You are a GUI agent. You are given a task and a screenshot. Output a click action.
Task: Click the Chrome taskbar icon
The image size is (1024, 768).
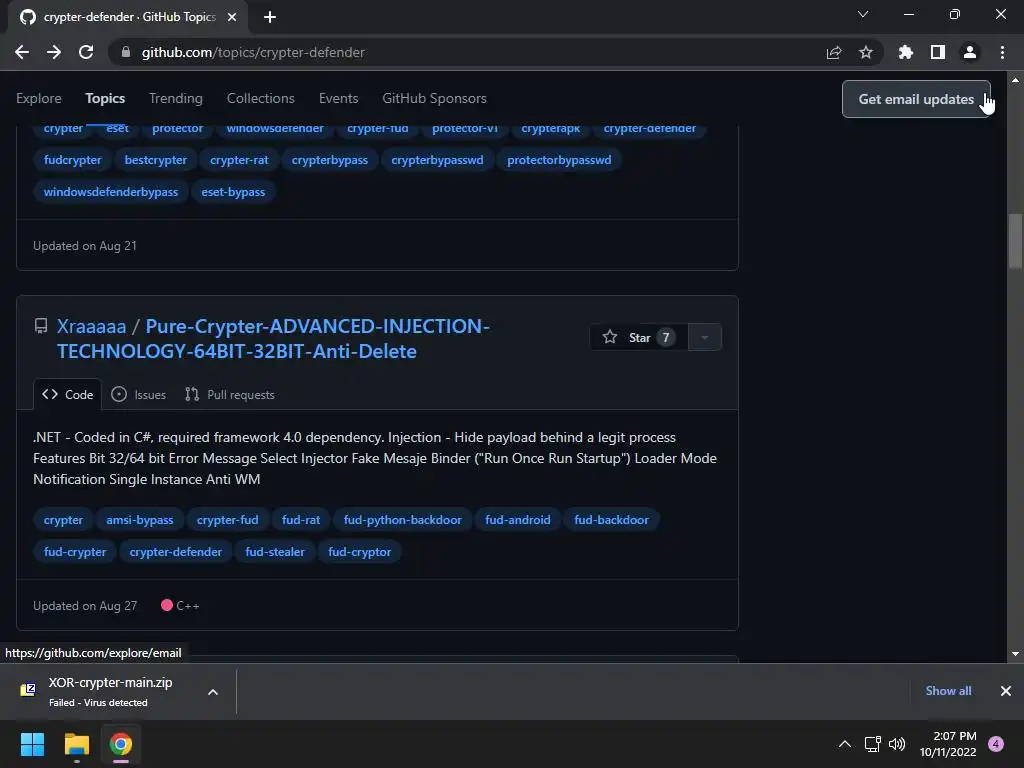[x=120, y=744]
